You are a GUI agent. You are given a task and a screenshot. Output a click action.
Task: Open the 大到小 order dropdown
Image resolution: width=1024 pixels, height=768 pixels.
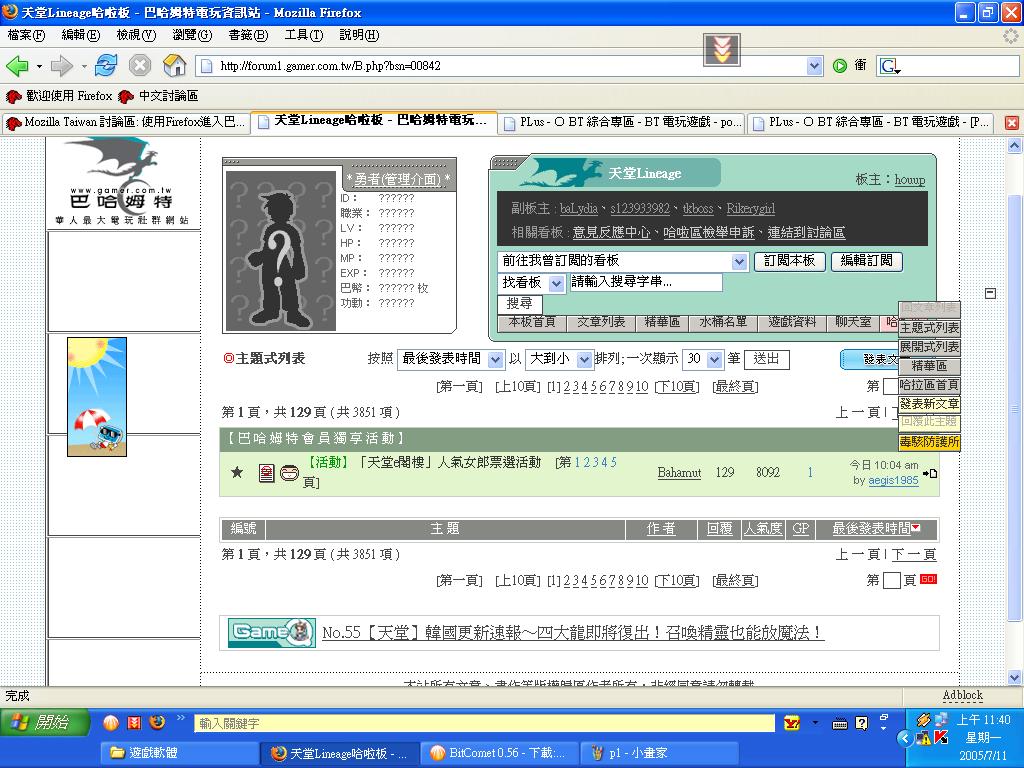pyautogui.click(x=585, y=359)
